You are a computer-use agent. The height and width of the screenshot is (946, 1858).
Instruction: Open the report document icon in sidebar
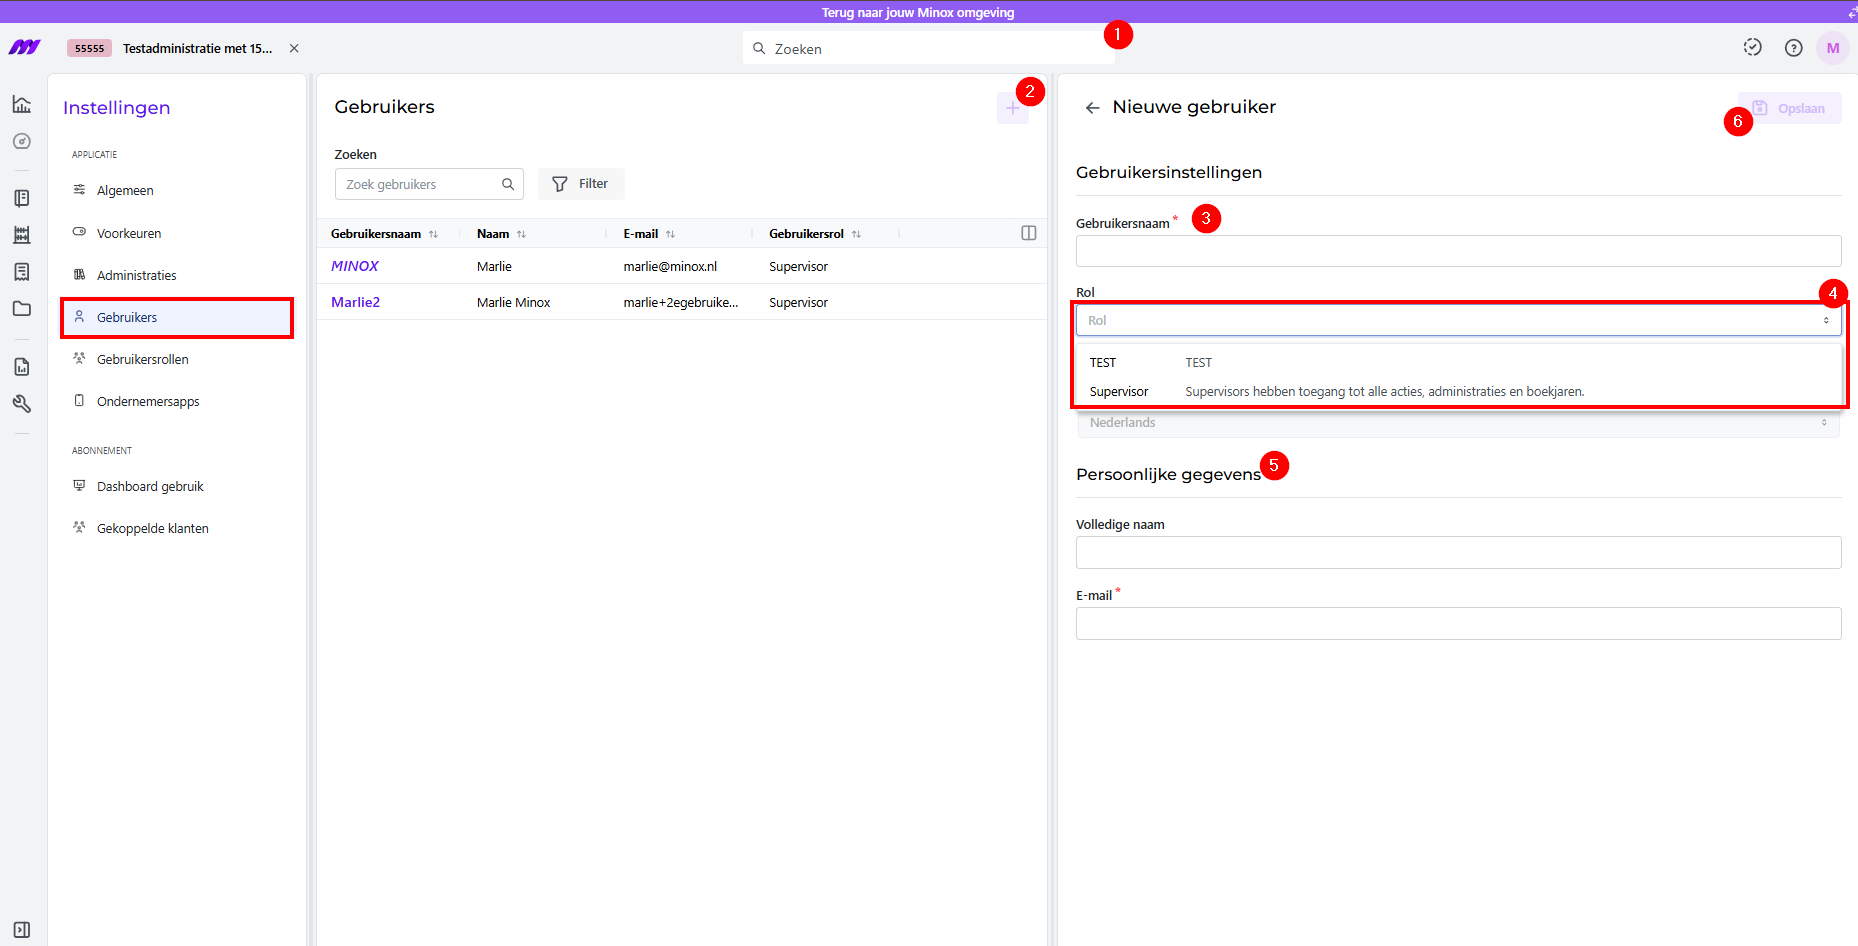[22, 367]
